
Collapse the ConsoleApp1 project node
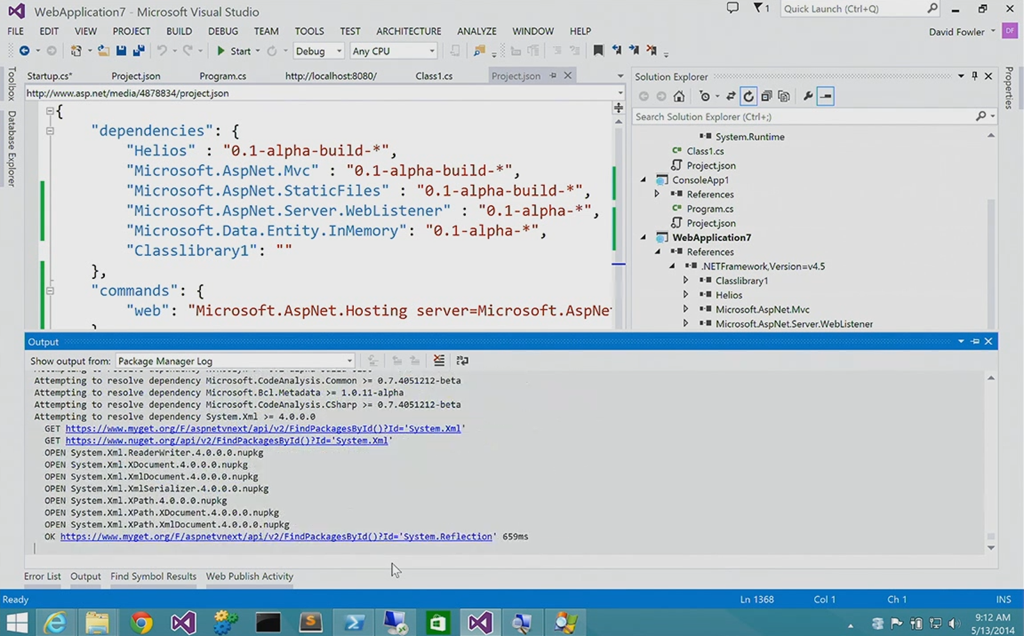tap(643, 180)
